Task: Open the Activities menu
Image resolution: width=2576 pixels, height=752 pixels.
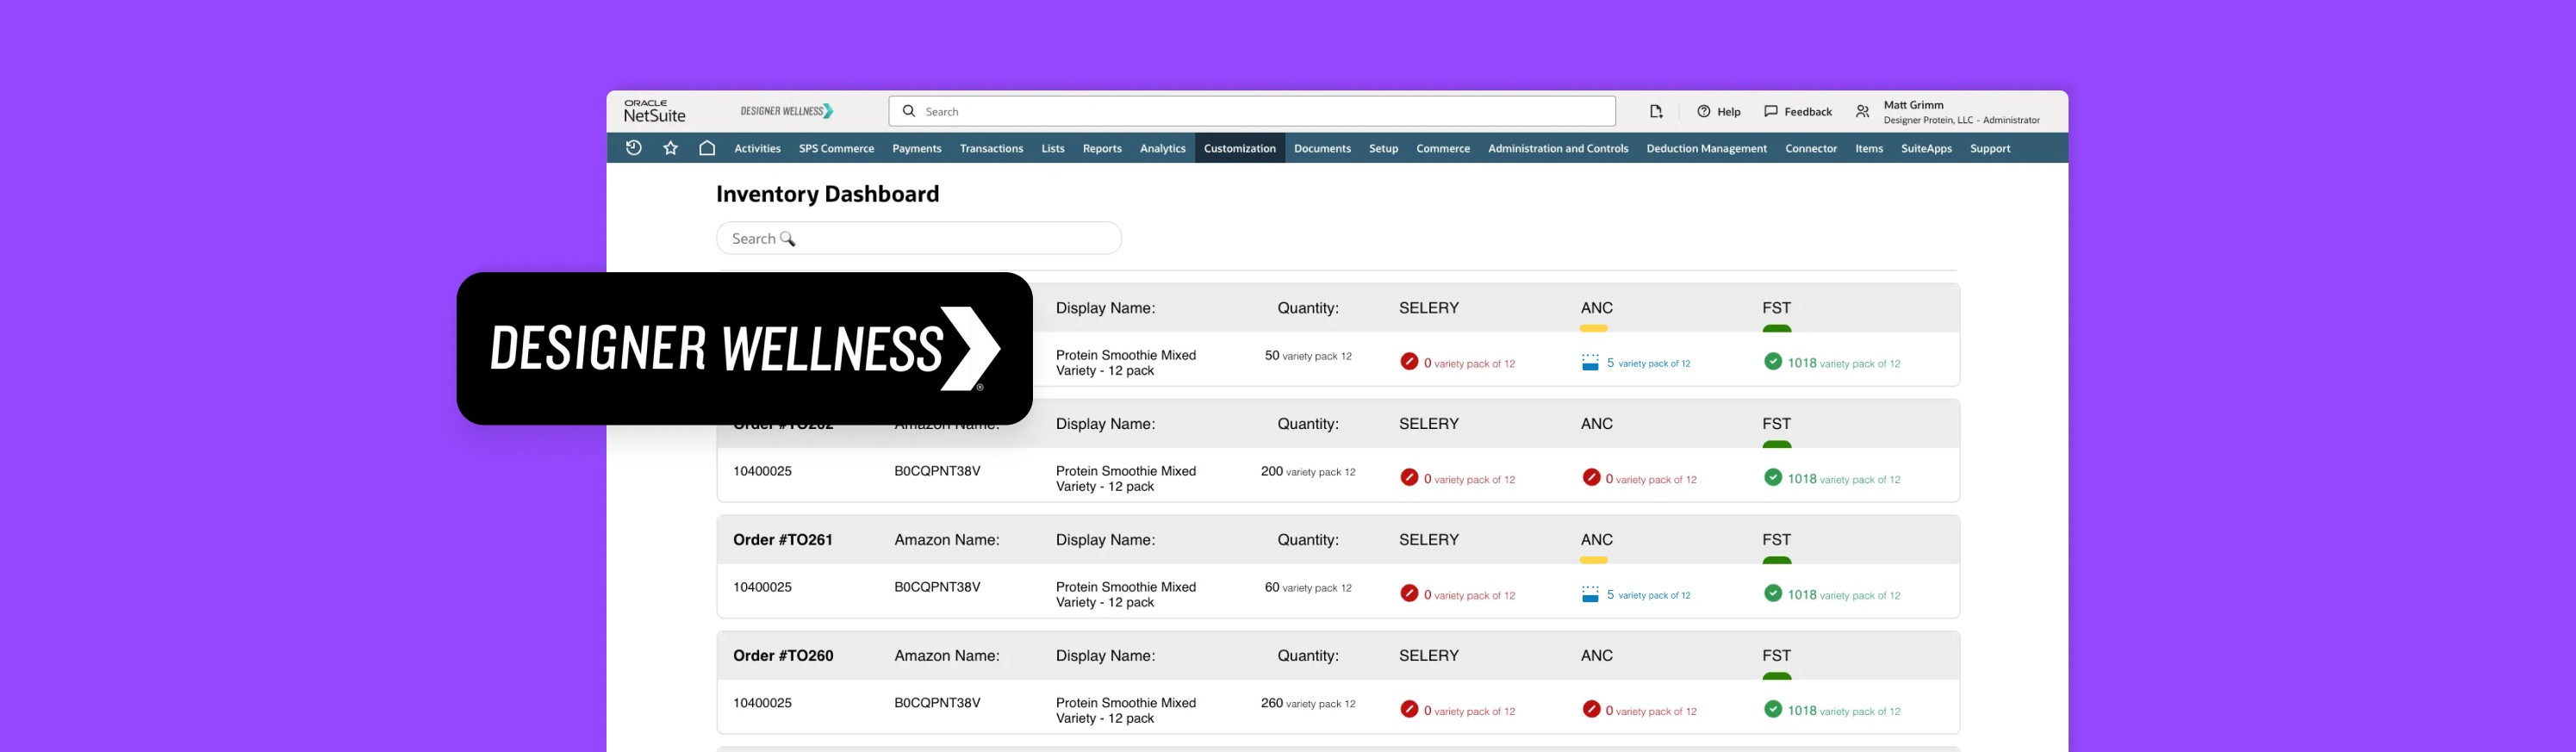Action: tap(757, 148)
